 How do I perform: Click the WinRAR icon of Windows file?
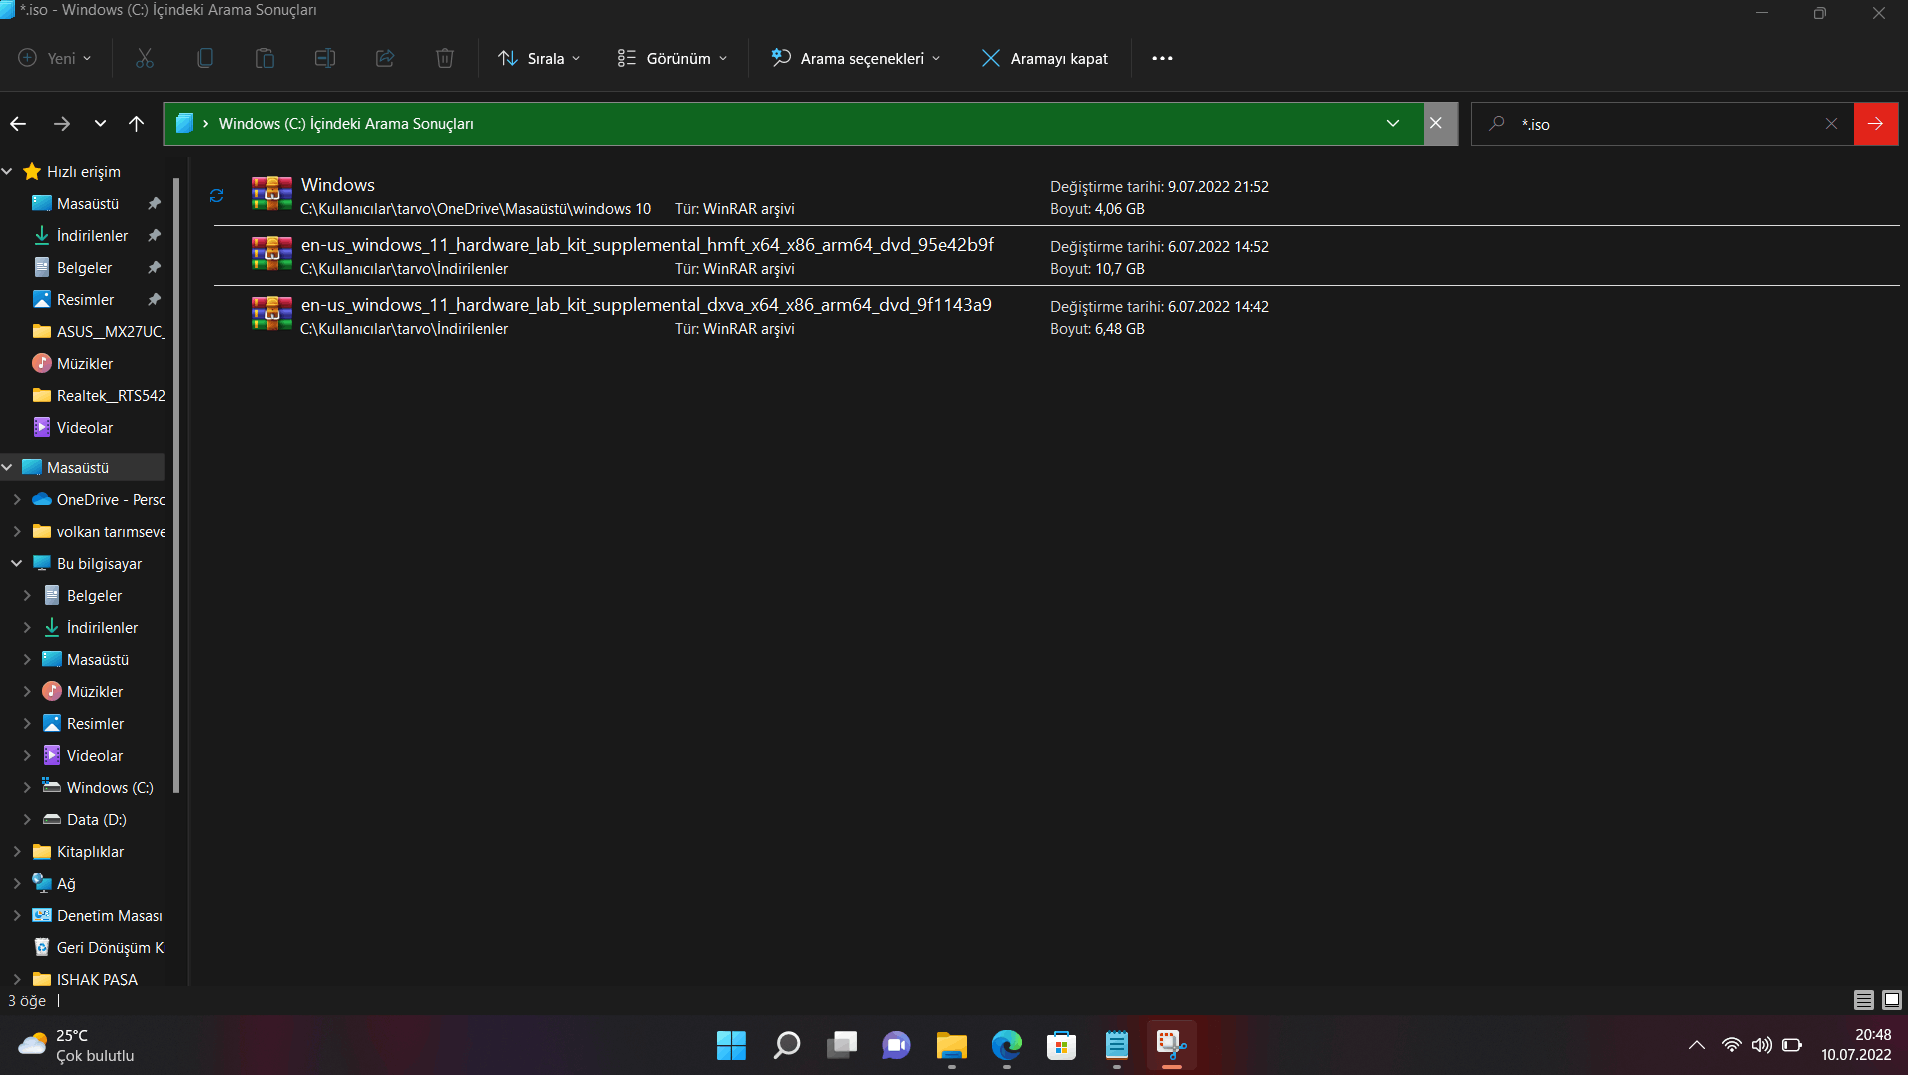tap(271, 194)
